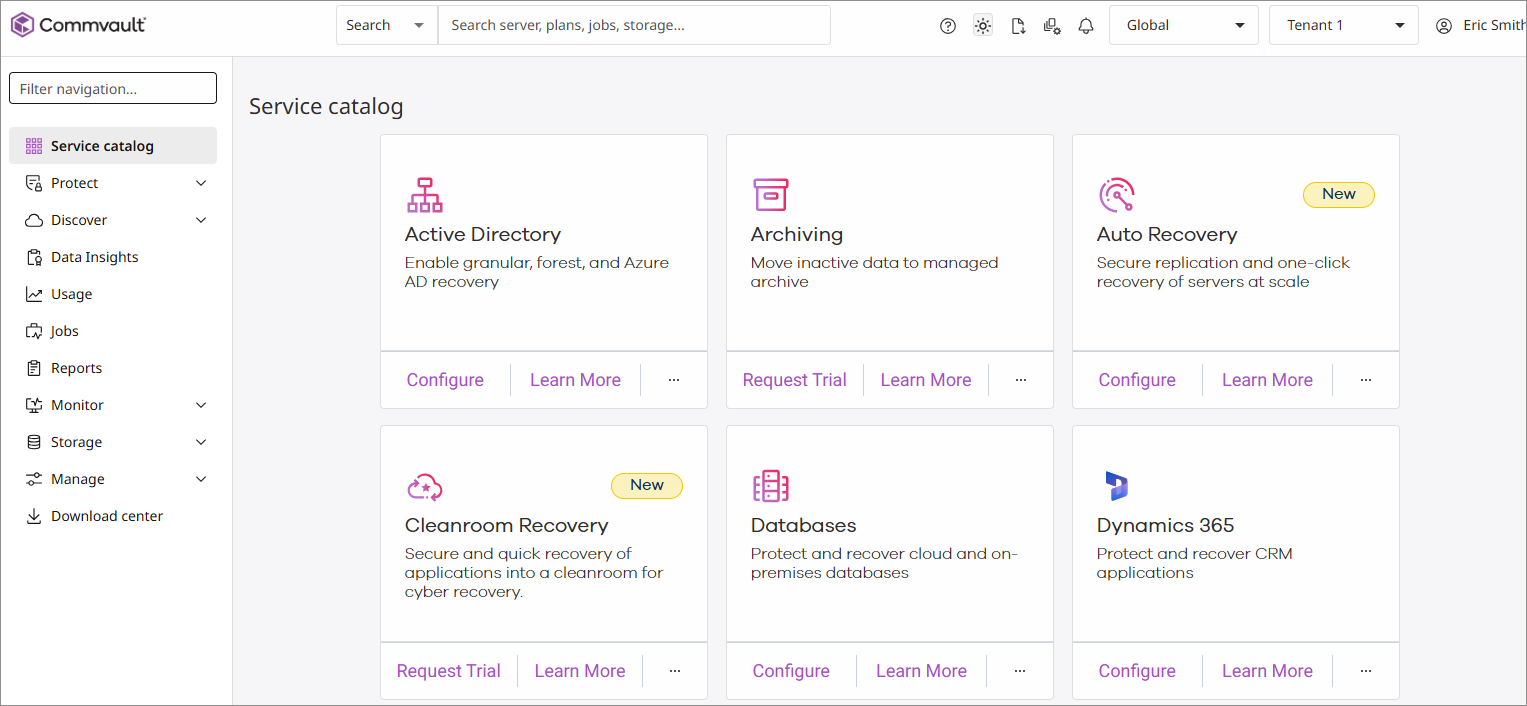
Task: Click Learn More for Dynamics 365
Action: pos(1267,671)
